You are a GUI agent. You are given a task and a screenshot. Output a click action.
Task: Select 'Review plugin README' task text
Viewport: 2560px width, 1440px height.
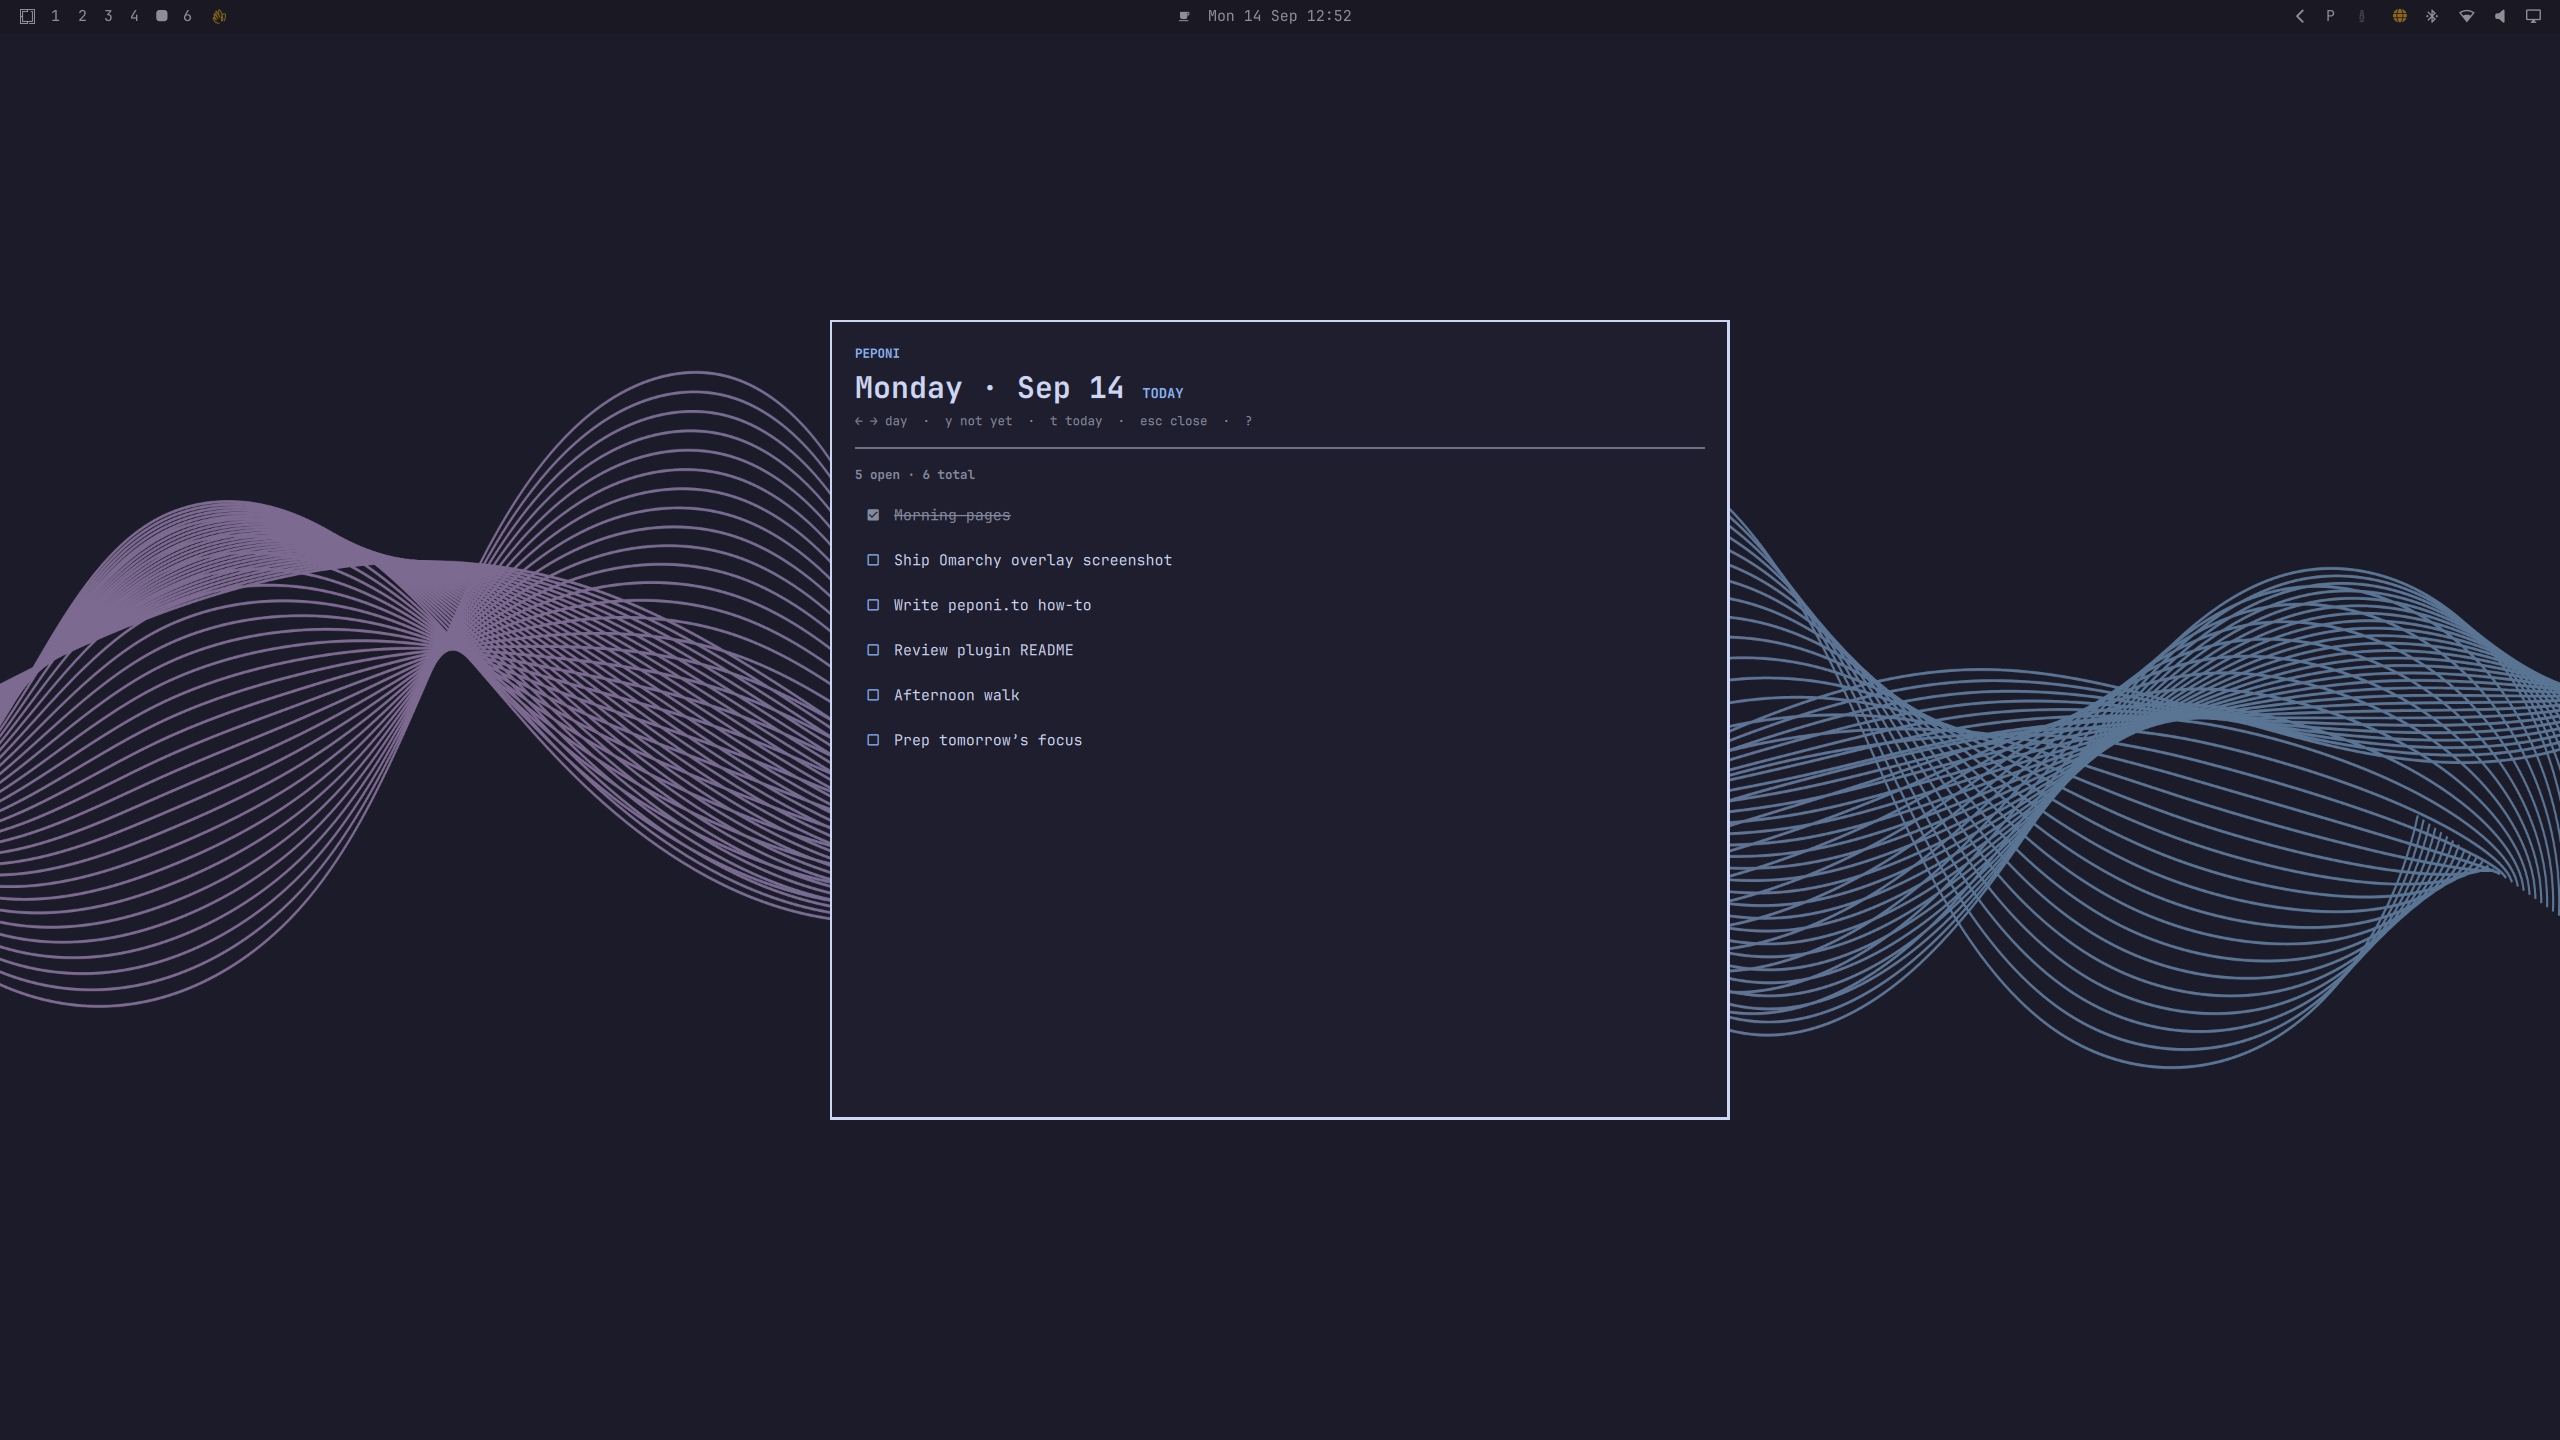(x=983, y=650)
